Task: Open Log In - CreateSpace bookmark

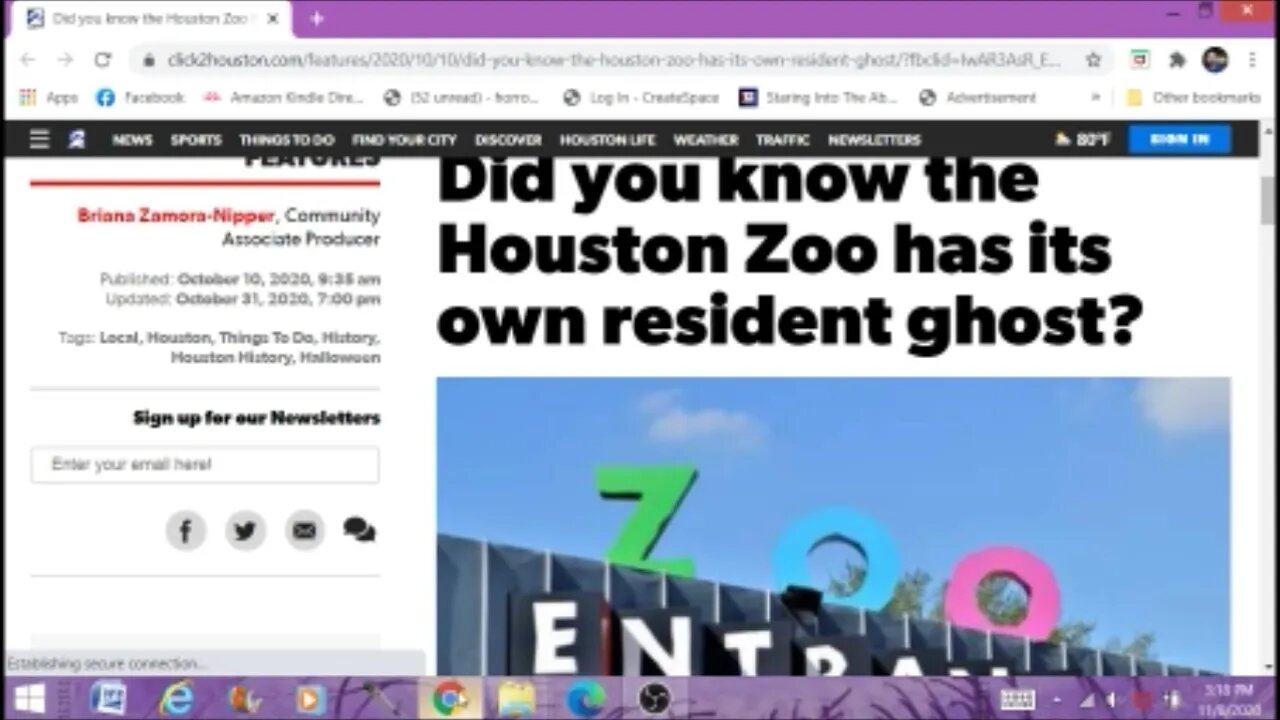Action: pos(641,98)
